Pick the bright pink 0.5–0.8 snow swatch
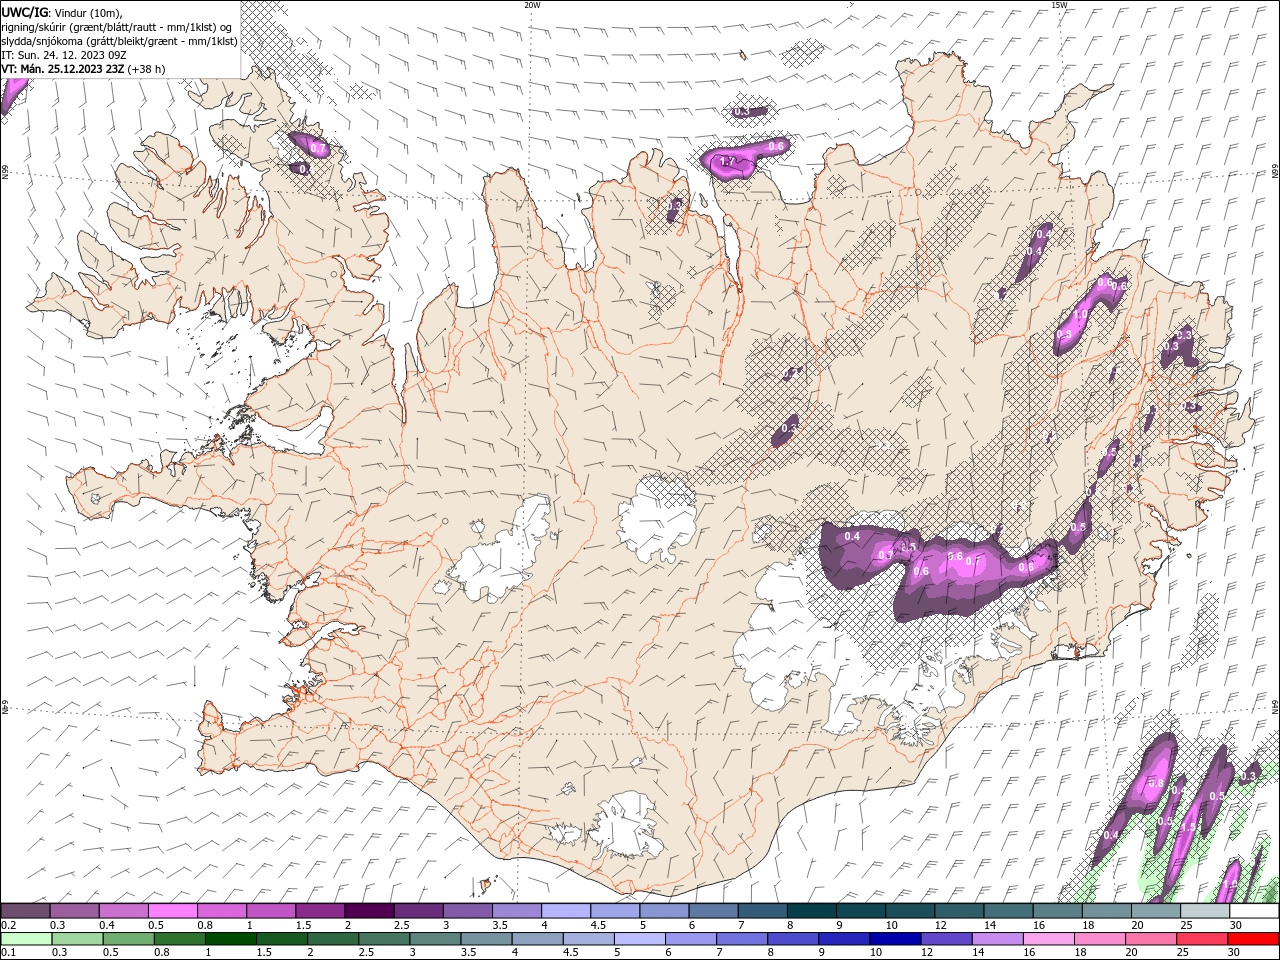 [x=172, y=911]
